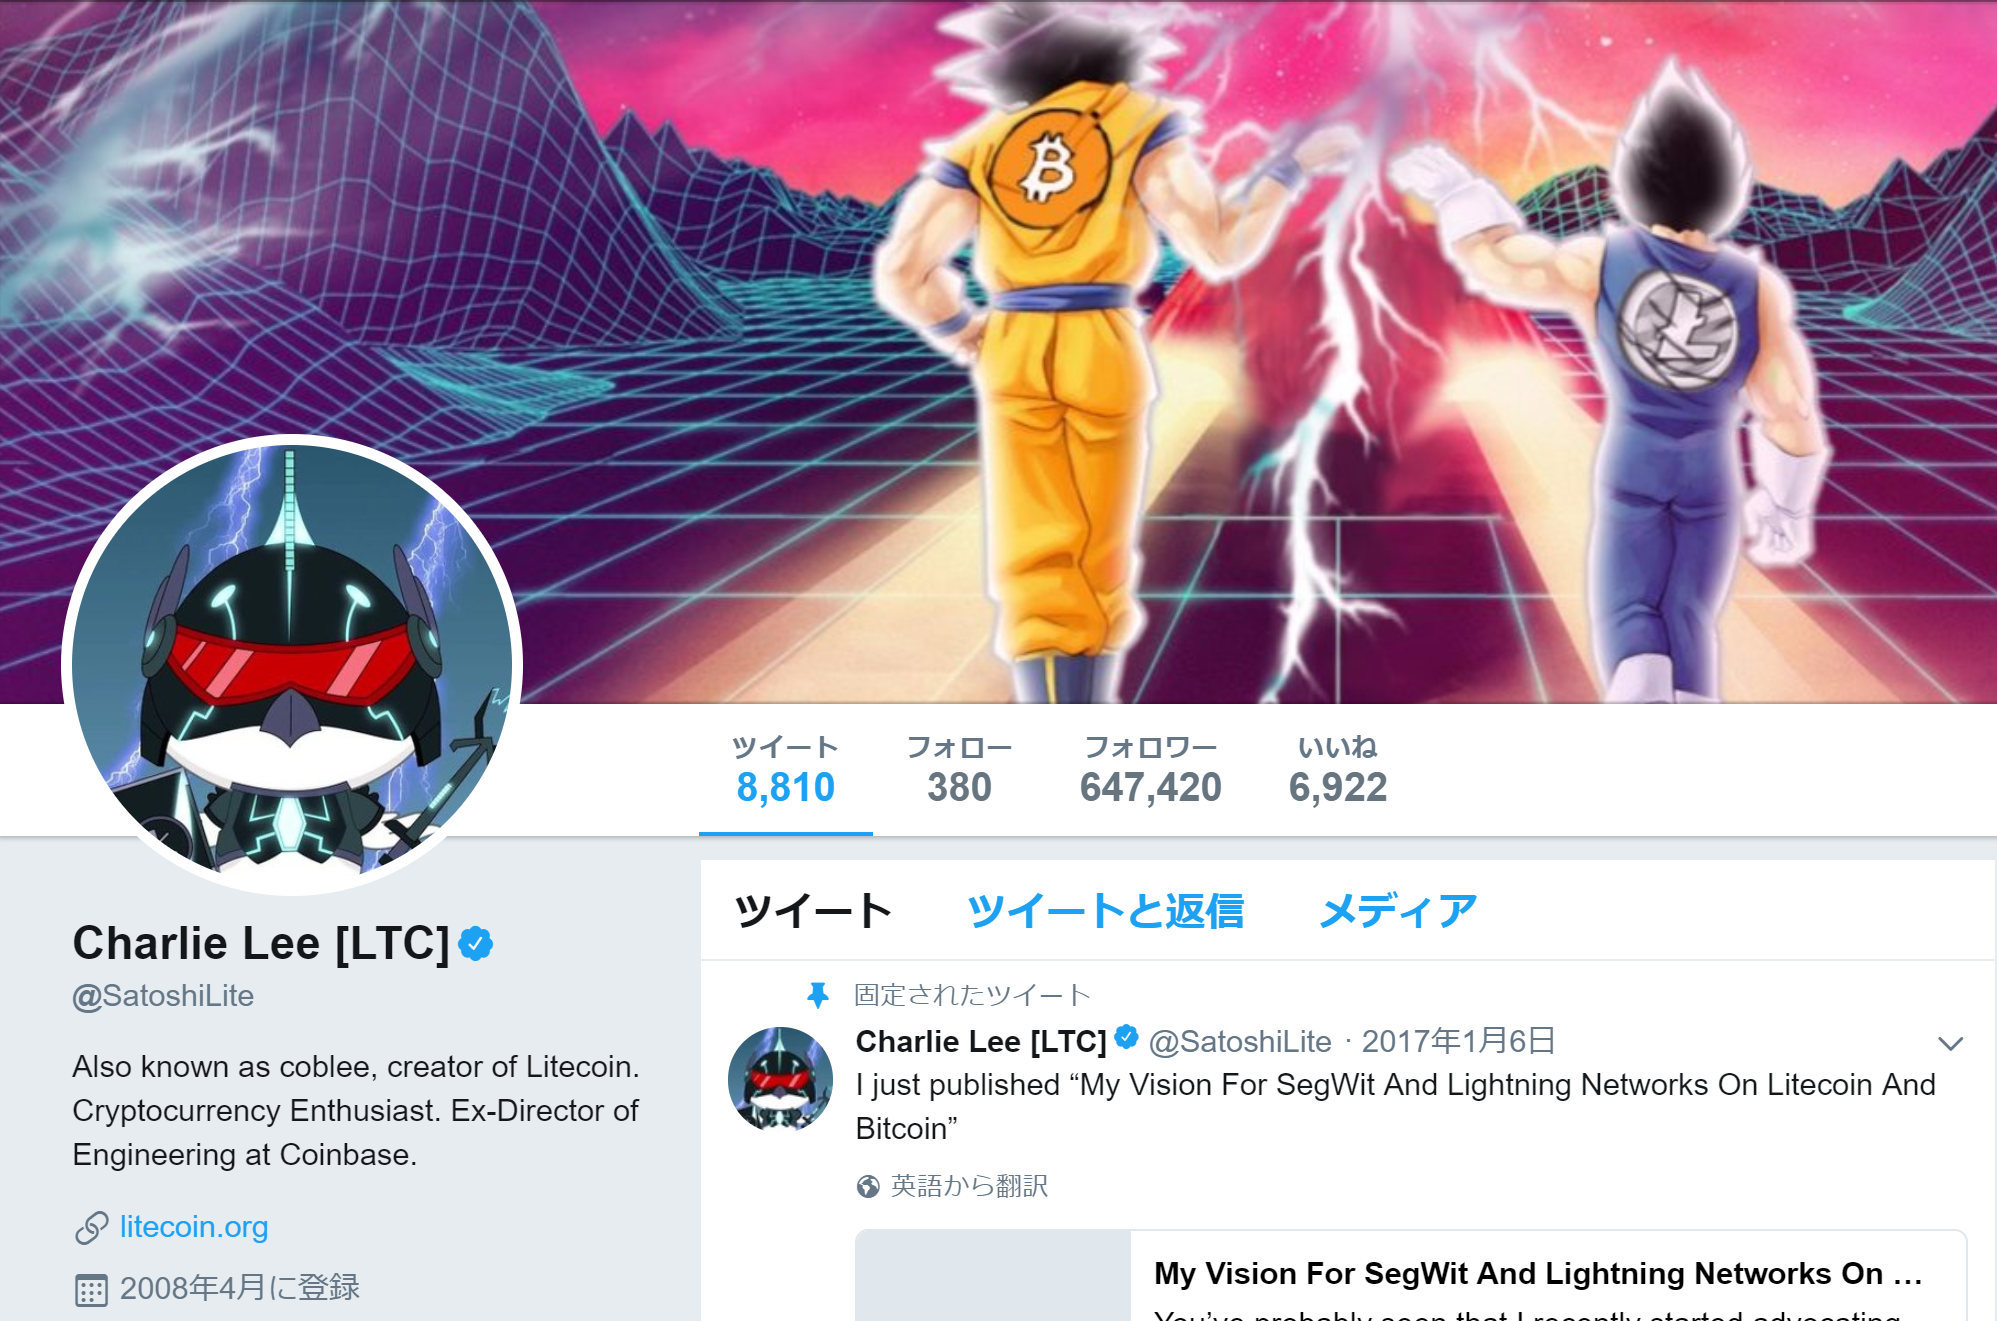The height and width of the screenshot is (1321, 1997).
Task: Click the chain link icon by litecoin.org
Action: [x=91, y=1227]
